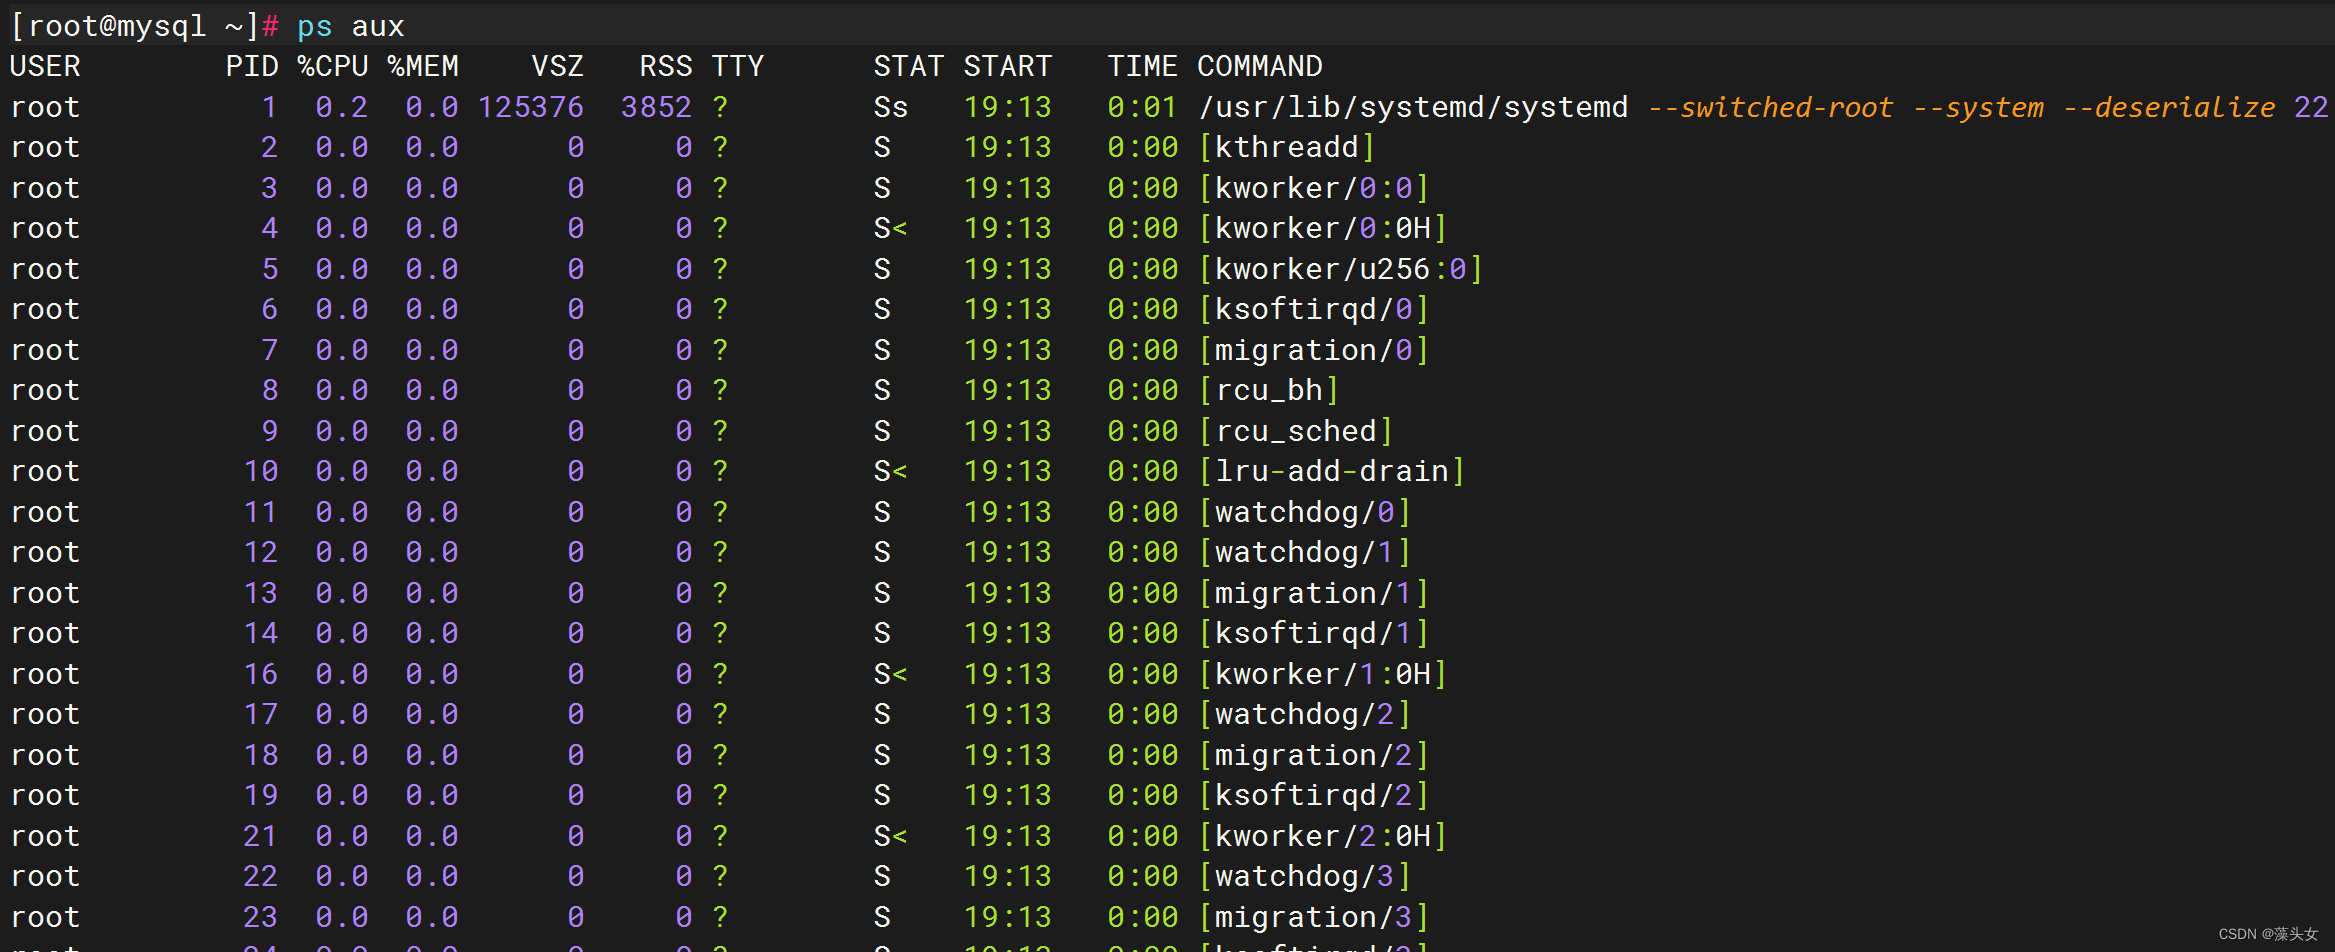
Task: Click the RSS column header
Action: 666,67
